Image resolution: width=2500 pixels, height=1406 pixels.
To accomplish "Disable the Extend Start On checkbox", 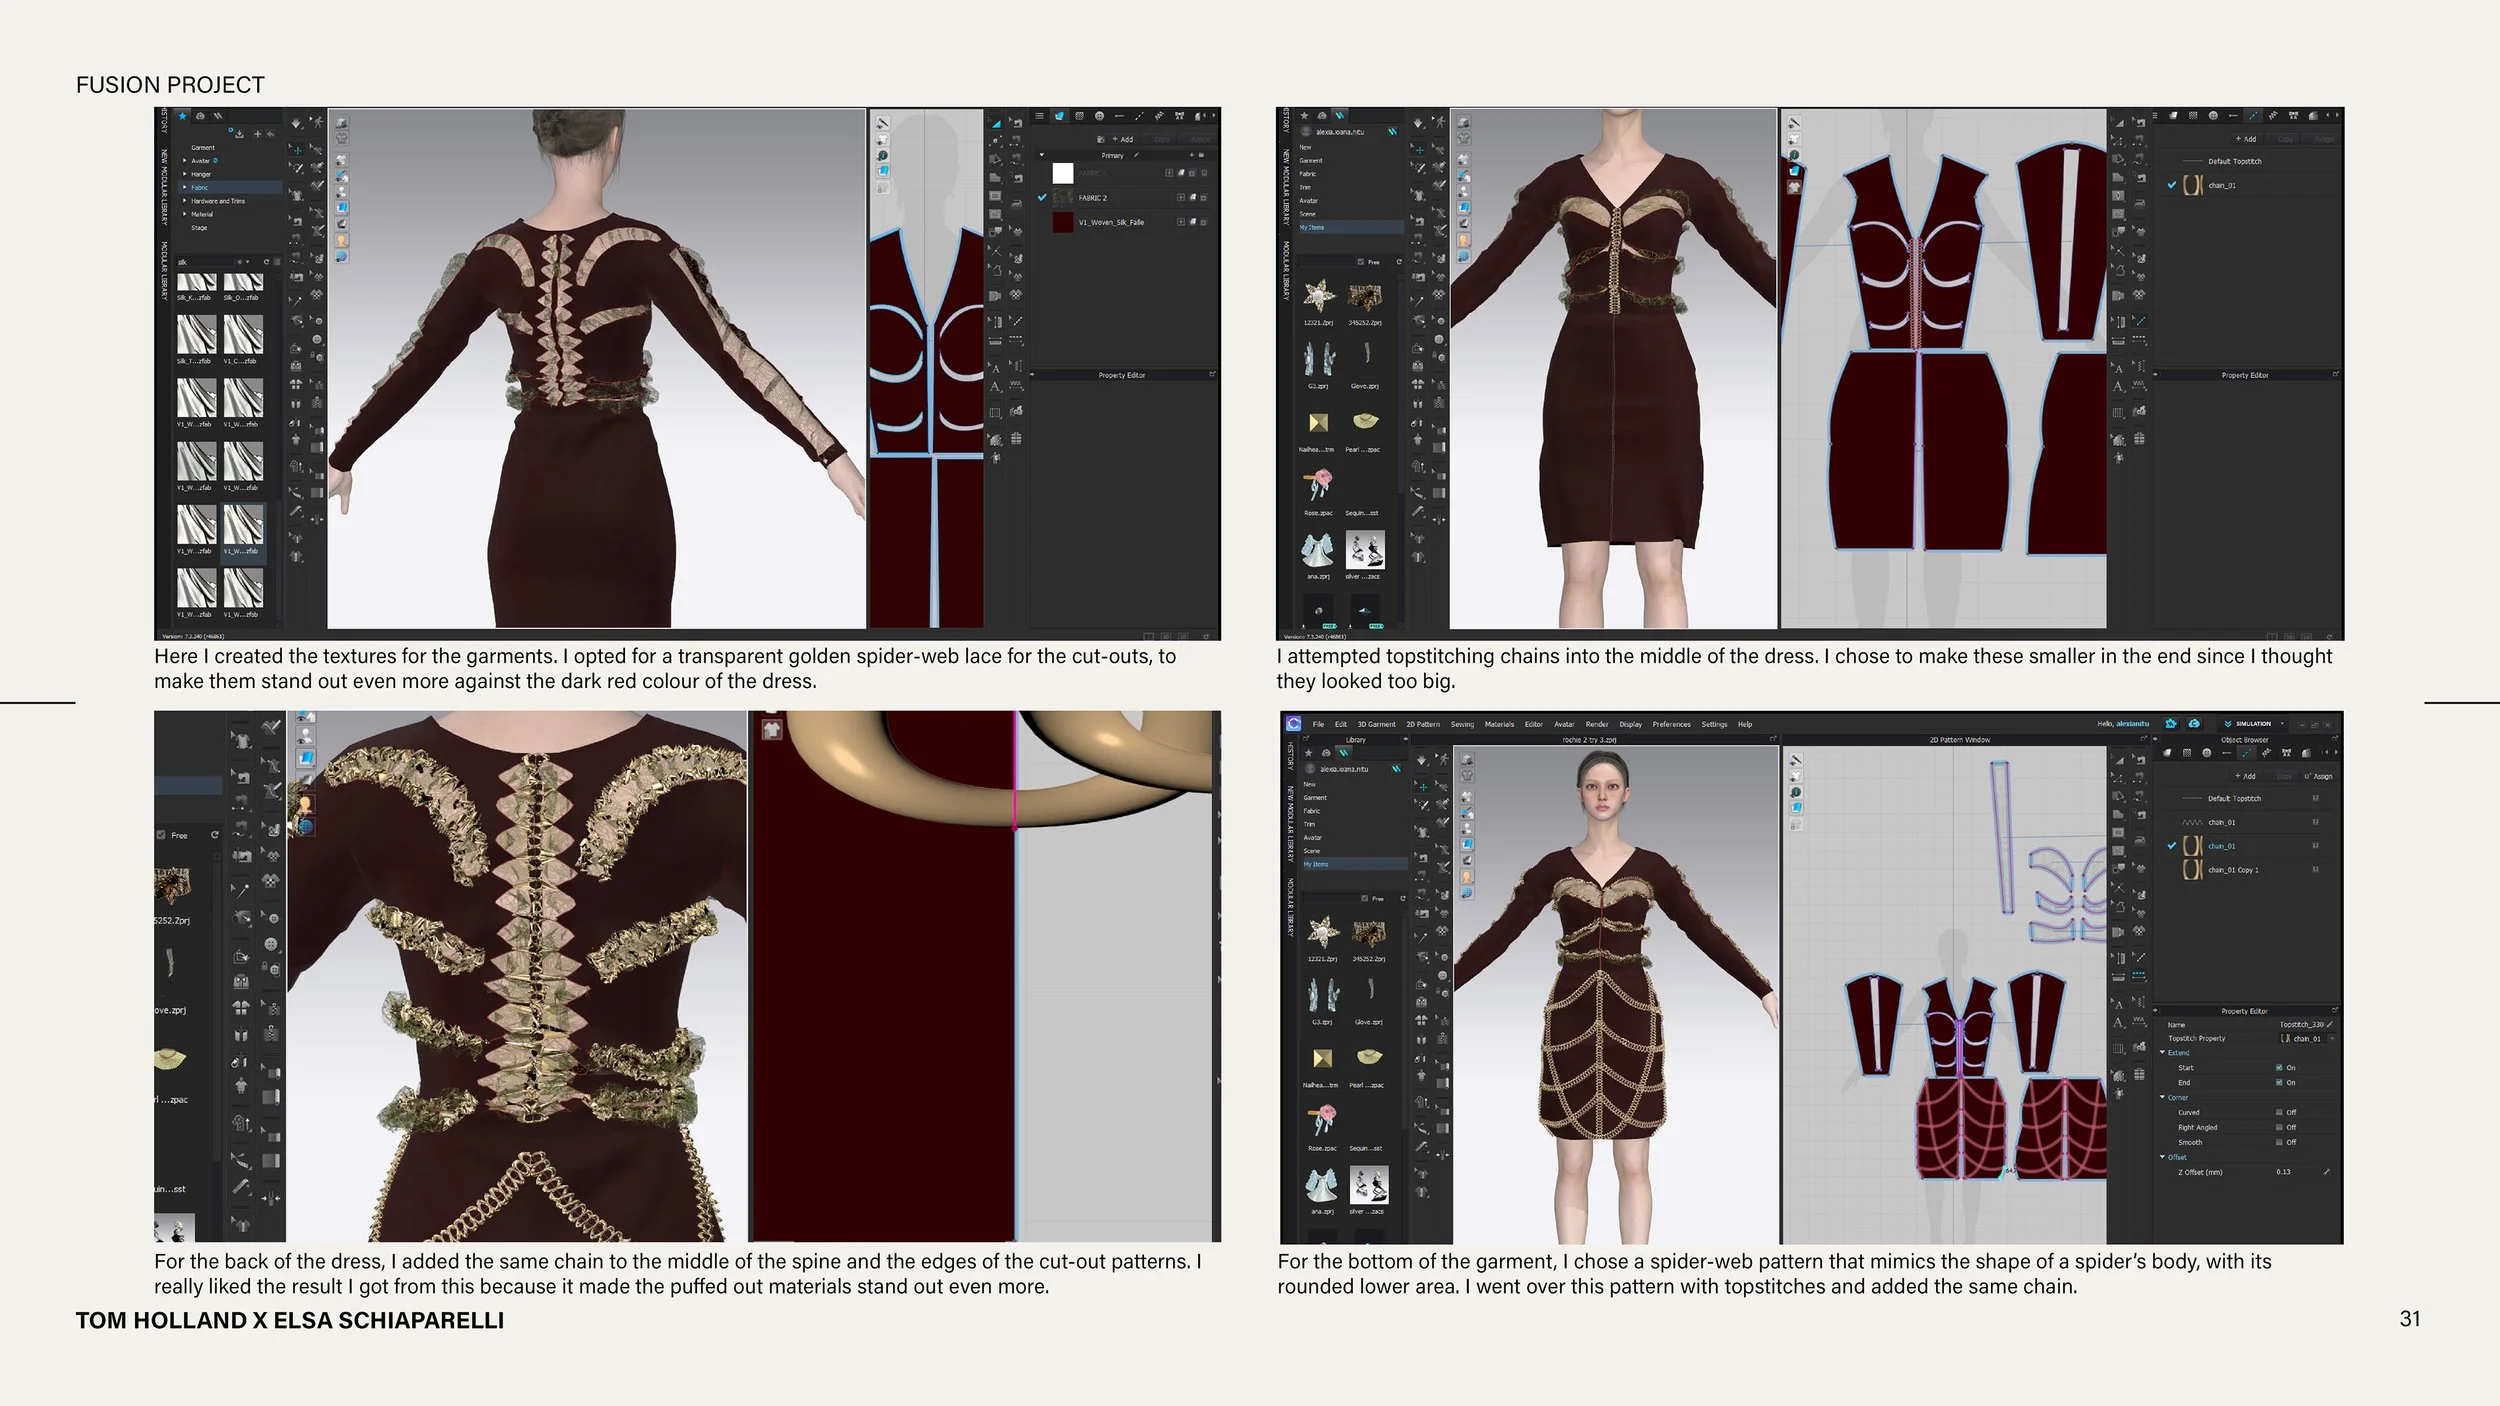I will coord(2279,1067).
